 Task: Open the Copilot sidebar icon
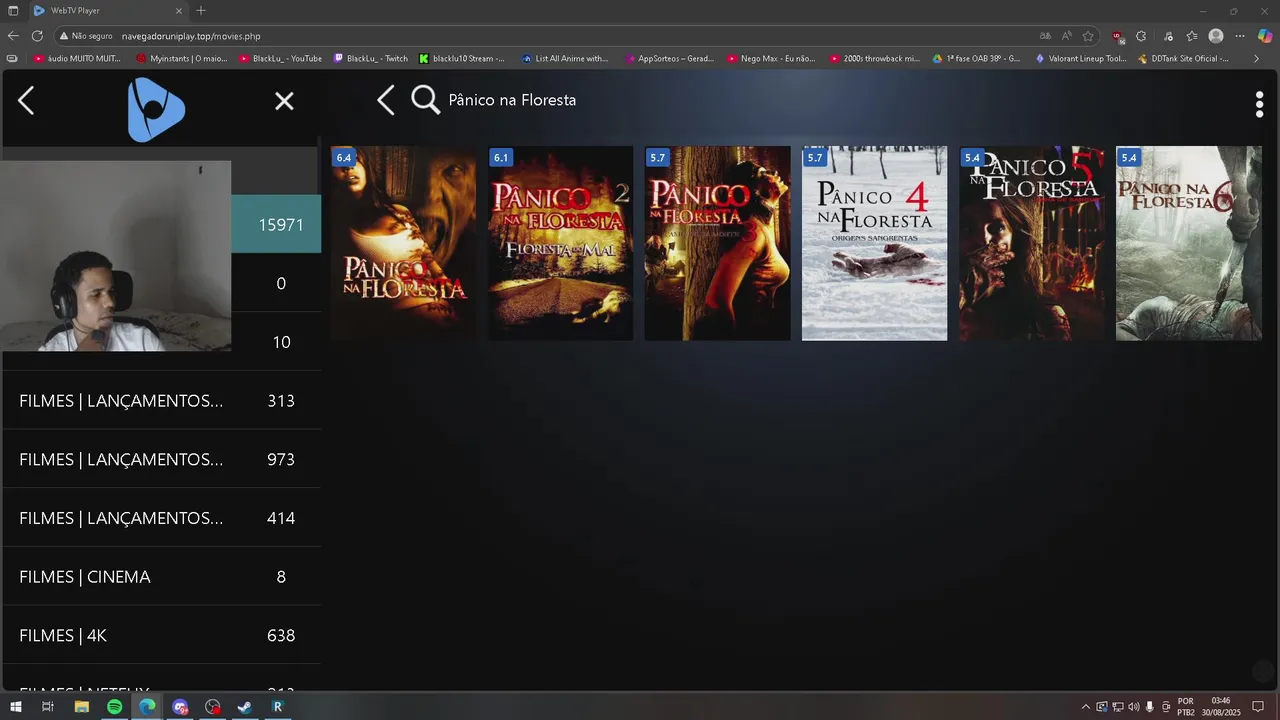click(x=1265, y=36)
